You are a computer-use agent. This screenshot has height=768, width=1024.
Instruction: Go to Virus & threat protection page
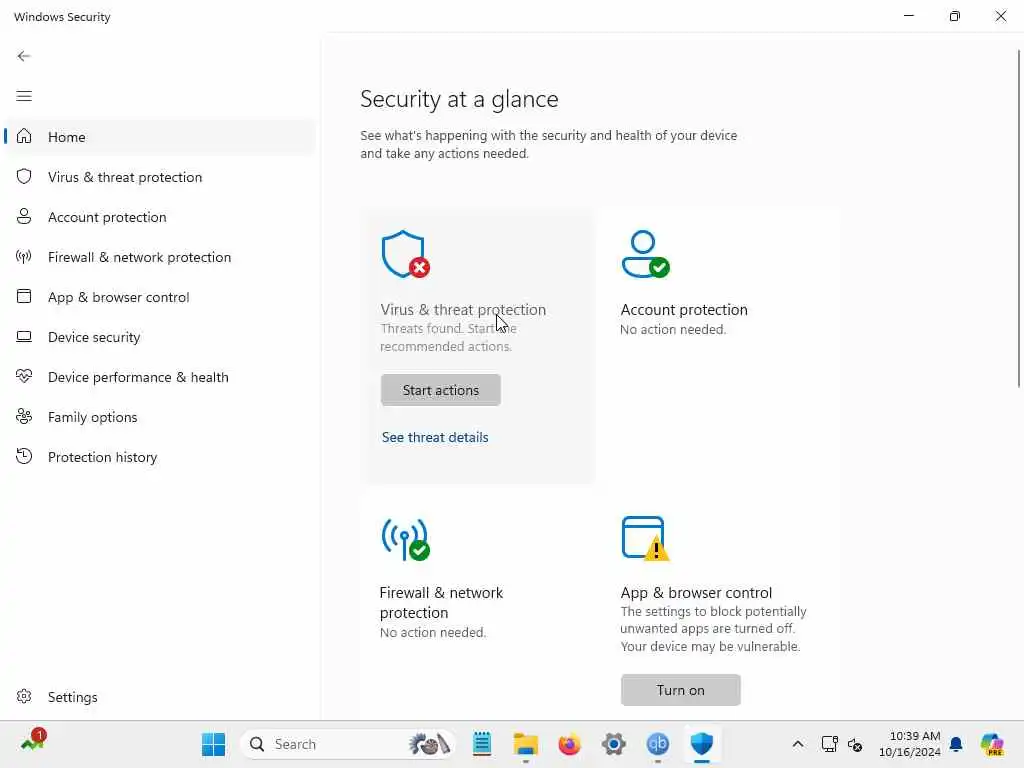(160, 177)
